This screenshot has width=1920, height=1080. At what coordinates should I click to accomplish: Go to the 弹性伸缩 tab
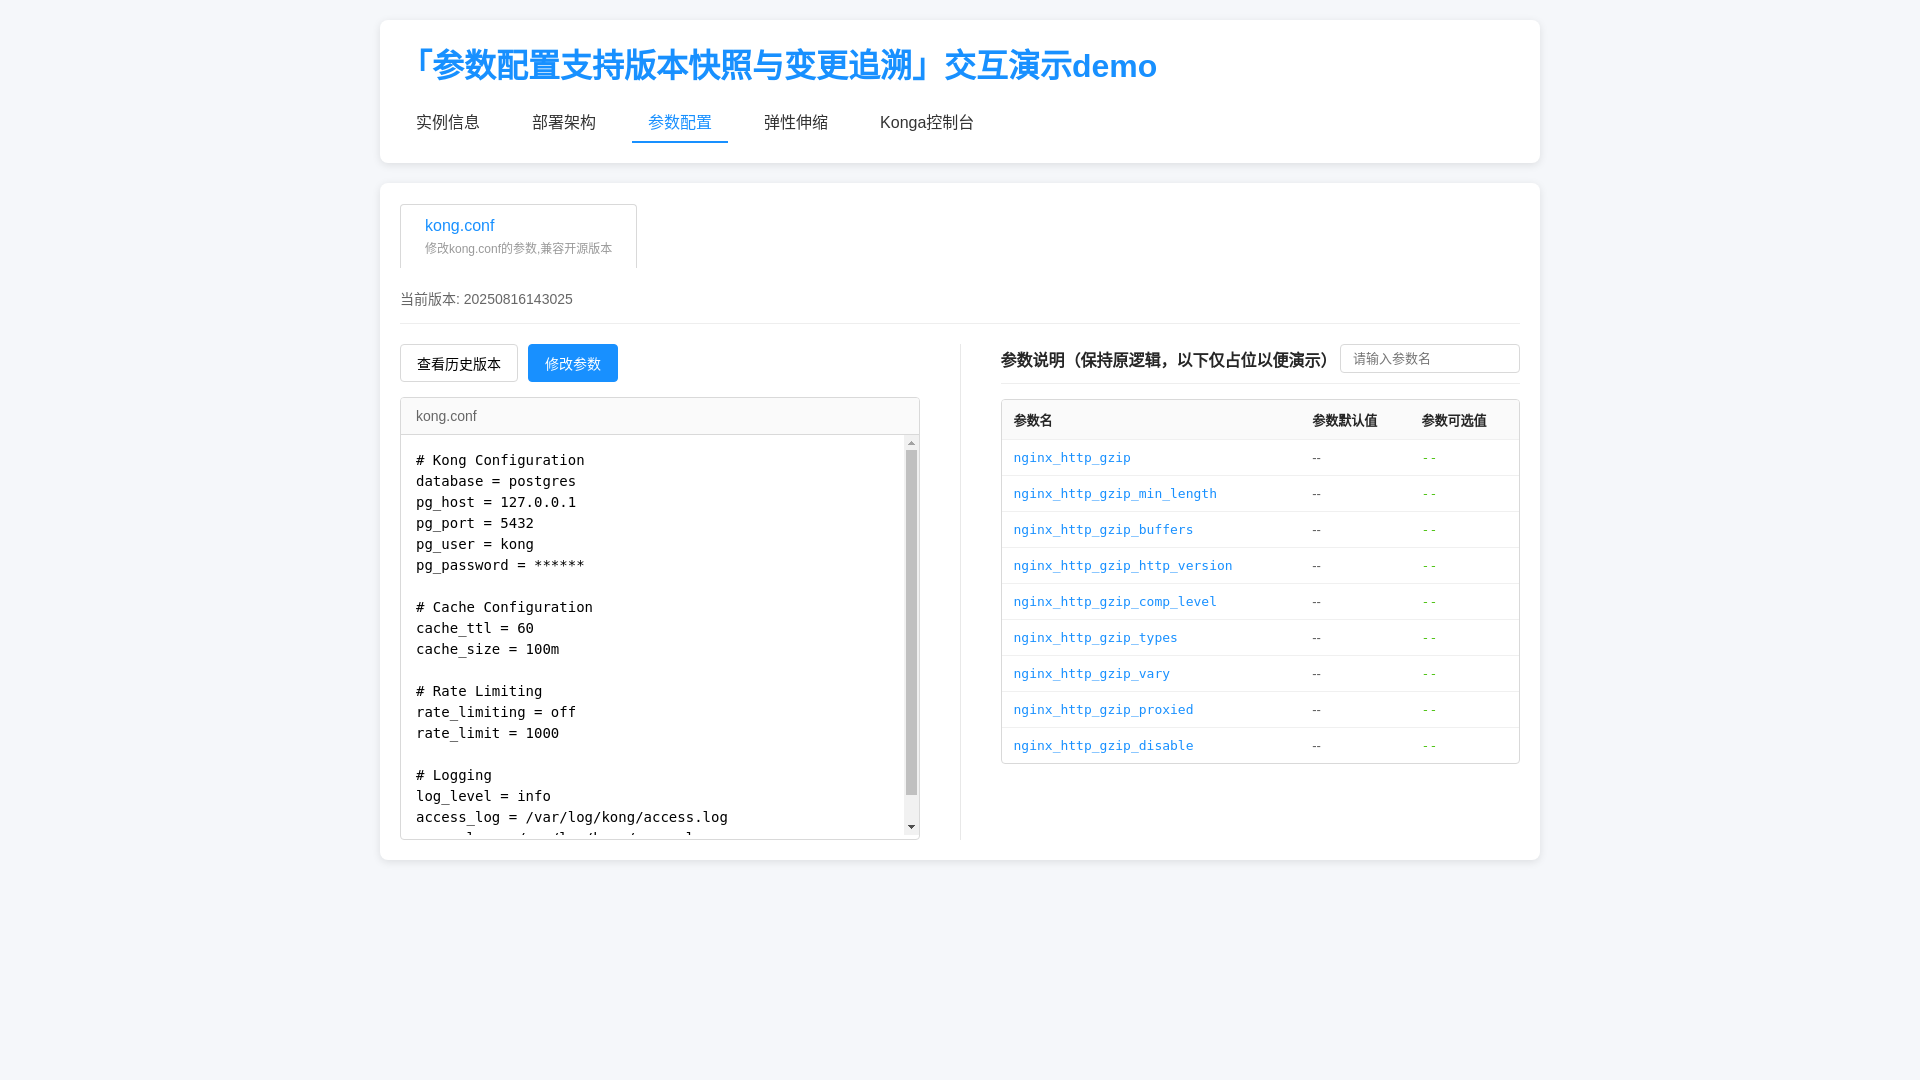[795, 122]
